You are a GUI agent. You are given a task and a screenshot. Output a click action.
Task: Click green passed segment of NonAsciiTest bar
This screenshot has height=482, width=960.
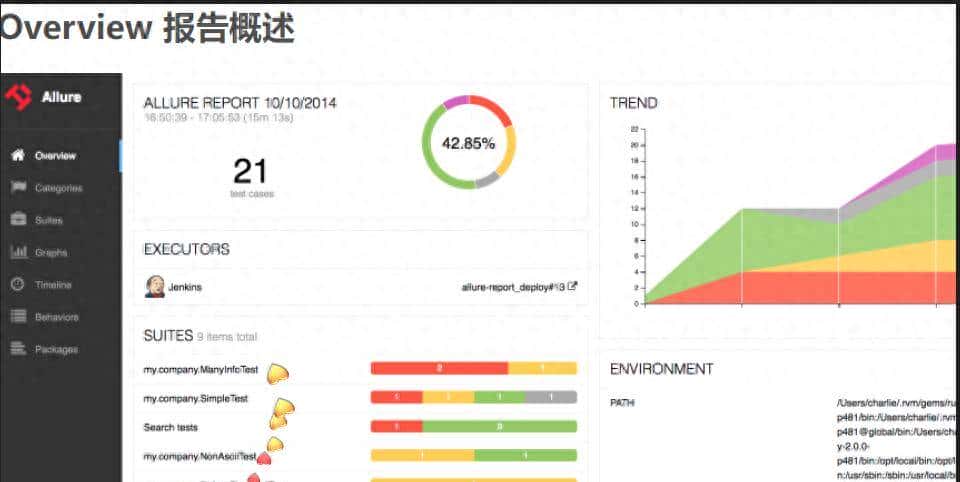[x=525, y=455]
